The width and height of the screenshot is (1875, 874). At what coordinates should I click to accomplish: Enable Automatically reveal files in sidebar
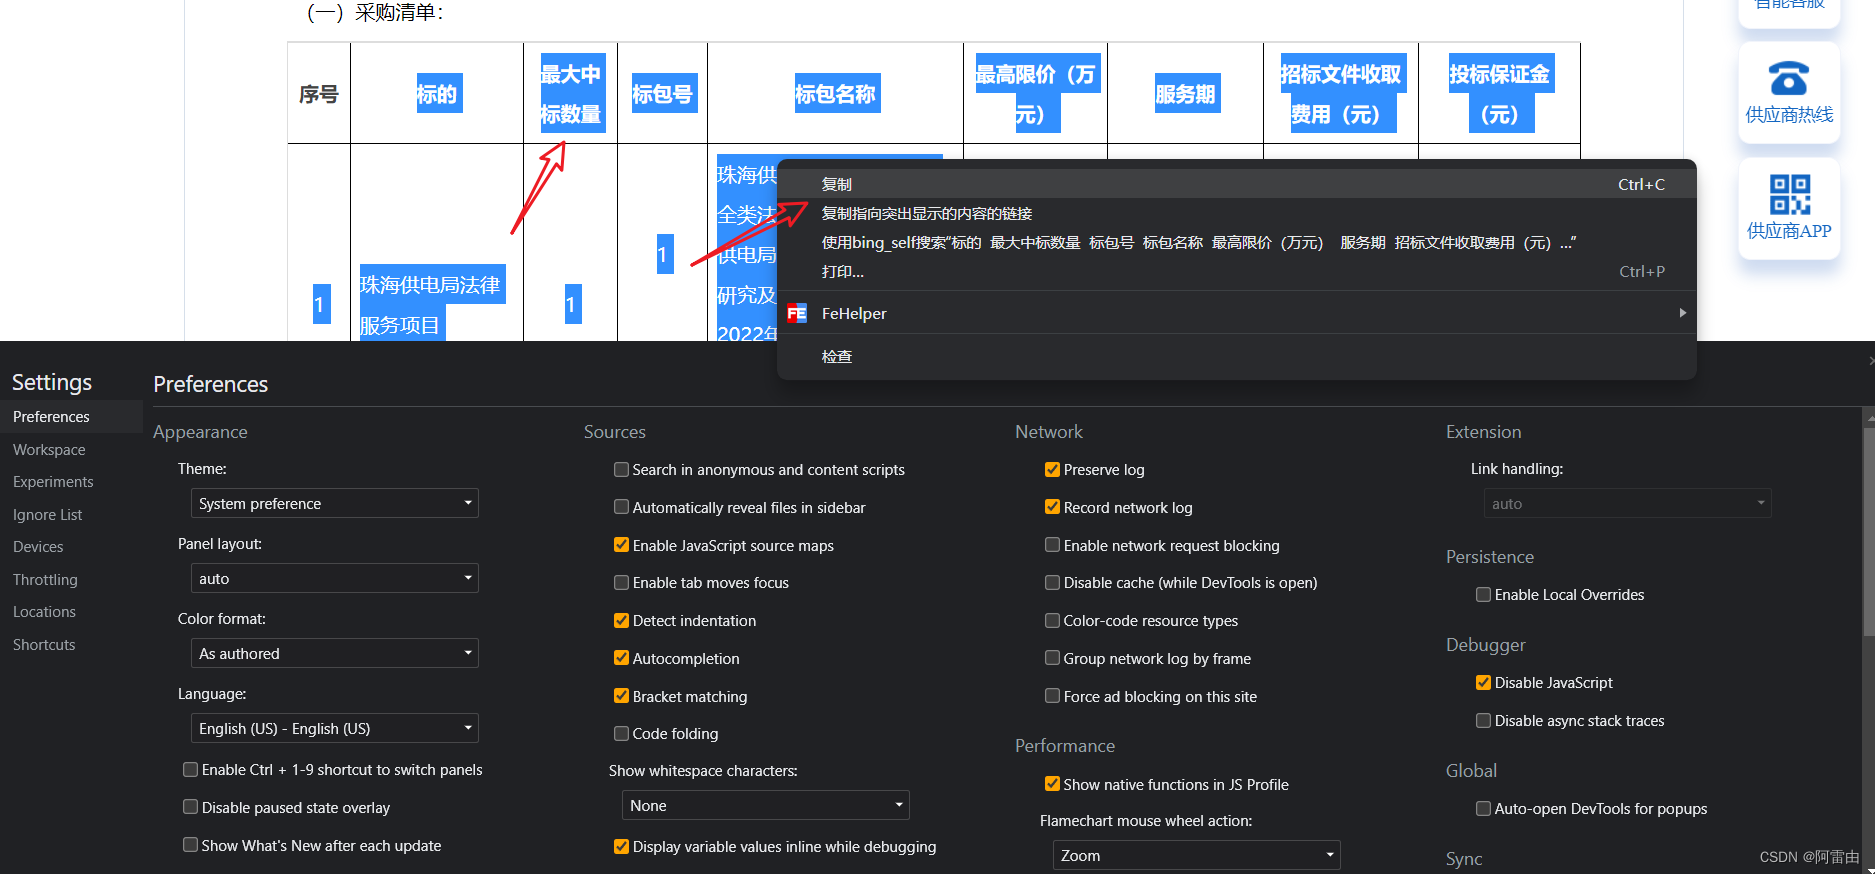621,507
